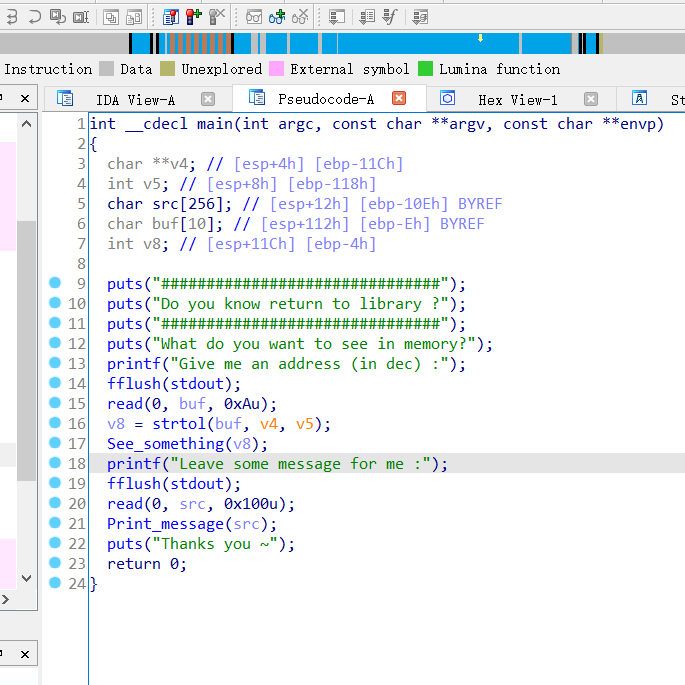Viewport: 685px width, 685px height.
Task: Toggle breakpoint dot on line 16
Action: pyautogui.click(x=55, y=422)
